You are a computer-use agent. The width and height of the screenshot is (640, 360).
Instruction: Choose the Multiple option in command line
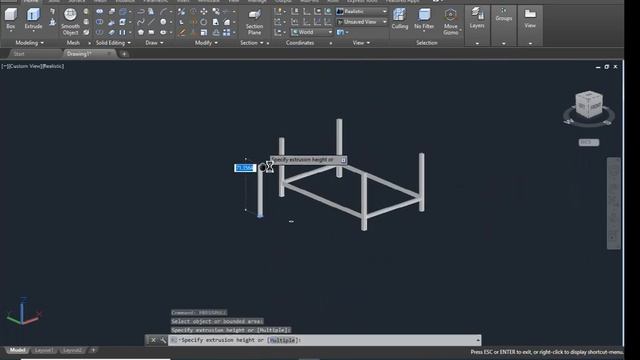coord(282,340)
